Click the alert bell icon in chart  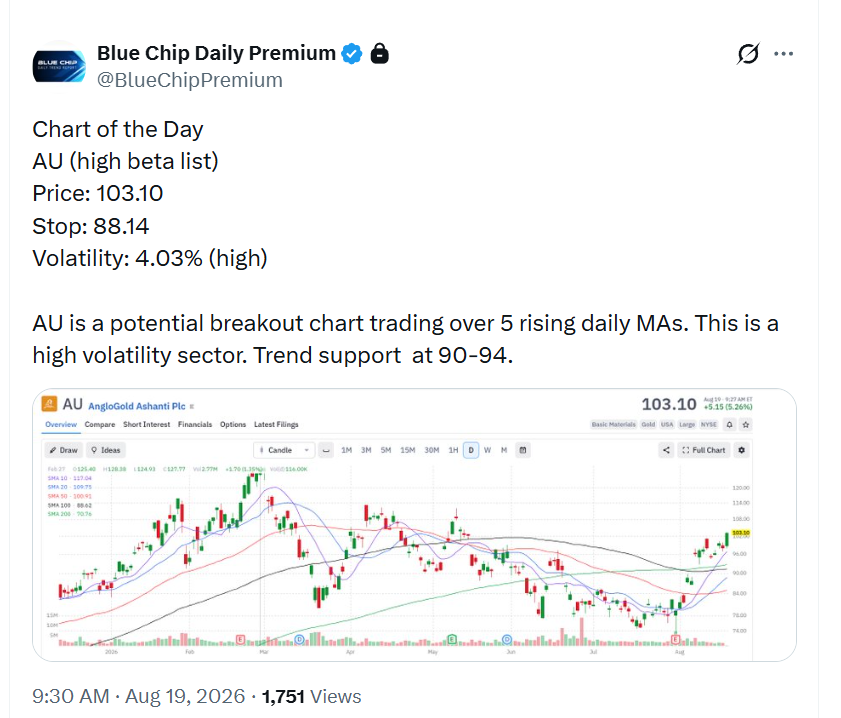(729, 425)
